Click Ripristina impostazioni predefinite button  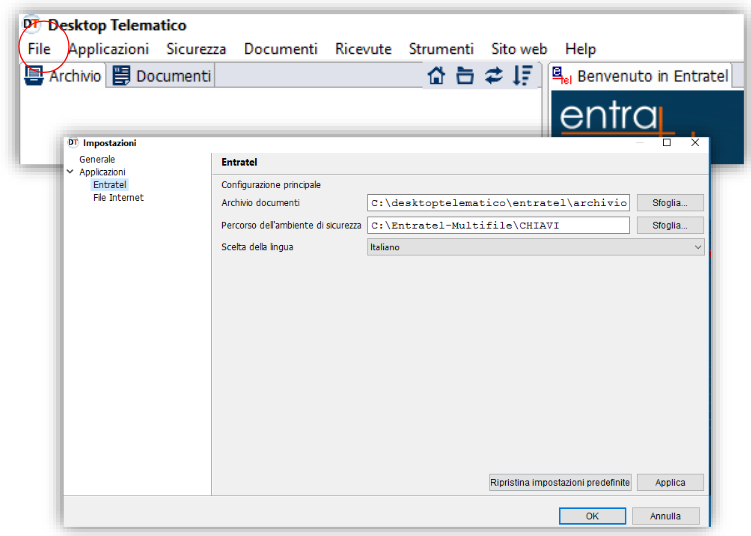point(560,482)
